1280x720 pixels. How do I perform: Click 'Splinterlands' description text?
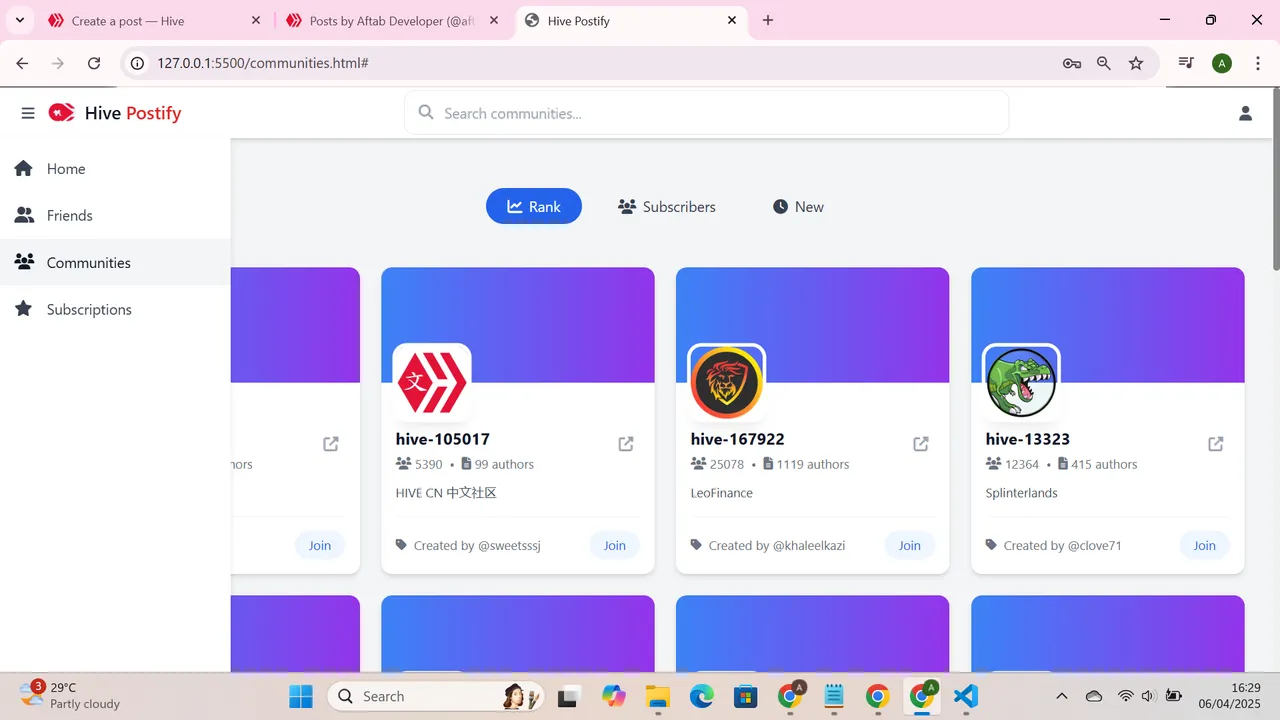[1021, 493]
